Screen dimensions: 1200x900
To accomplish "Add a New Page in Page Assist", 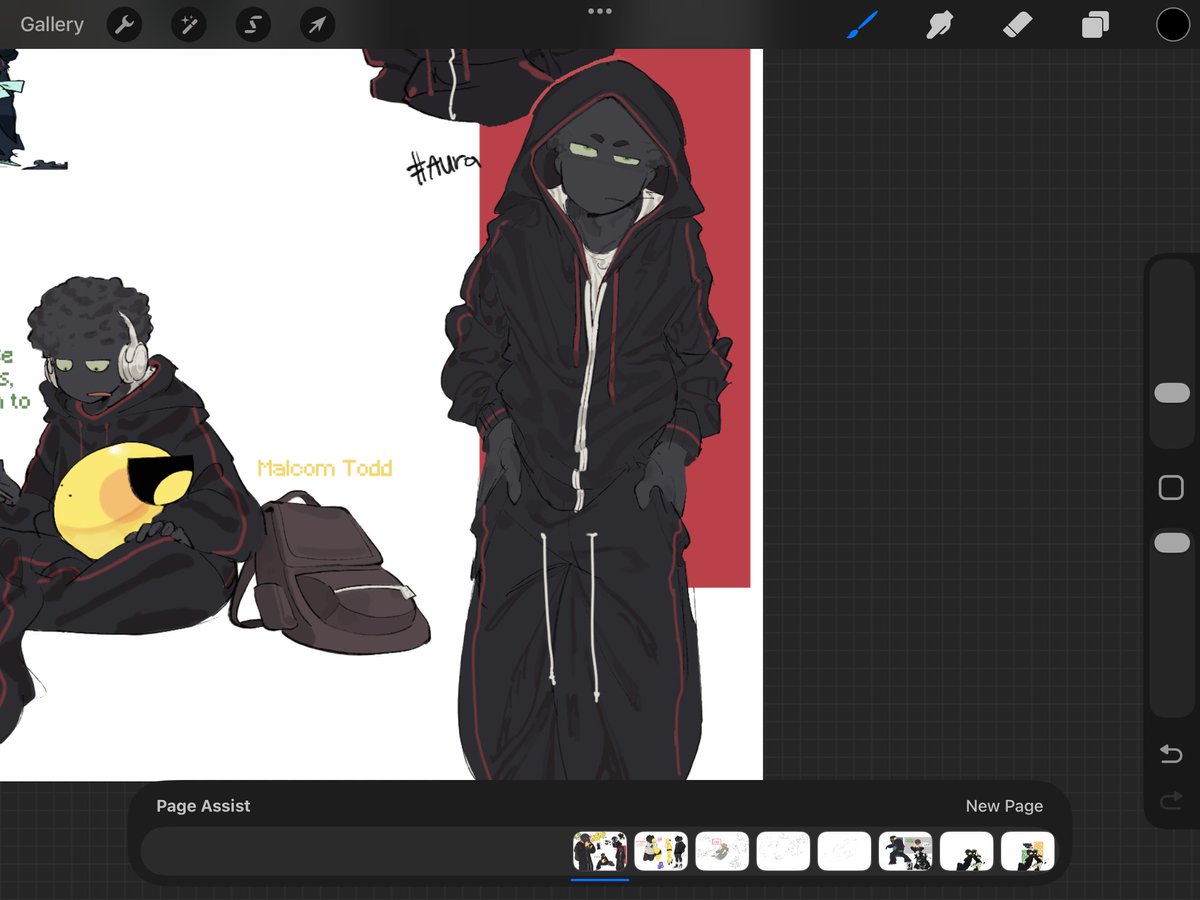I will [x=1004, y=806].
